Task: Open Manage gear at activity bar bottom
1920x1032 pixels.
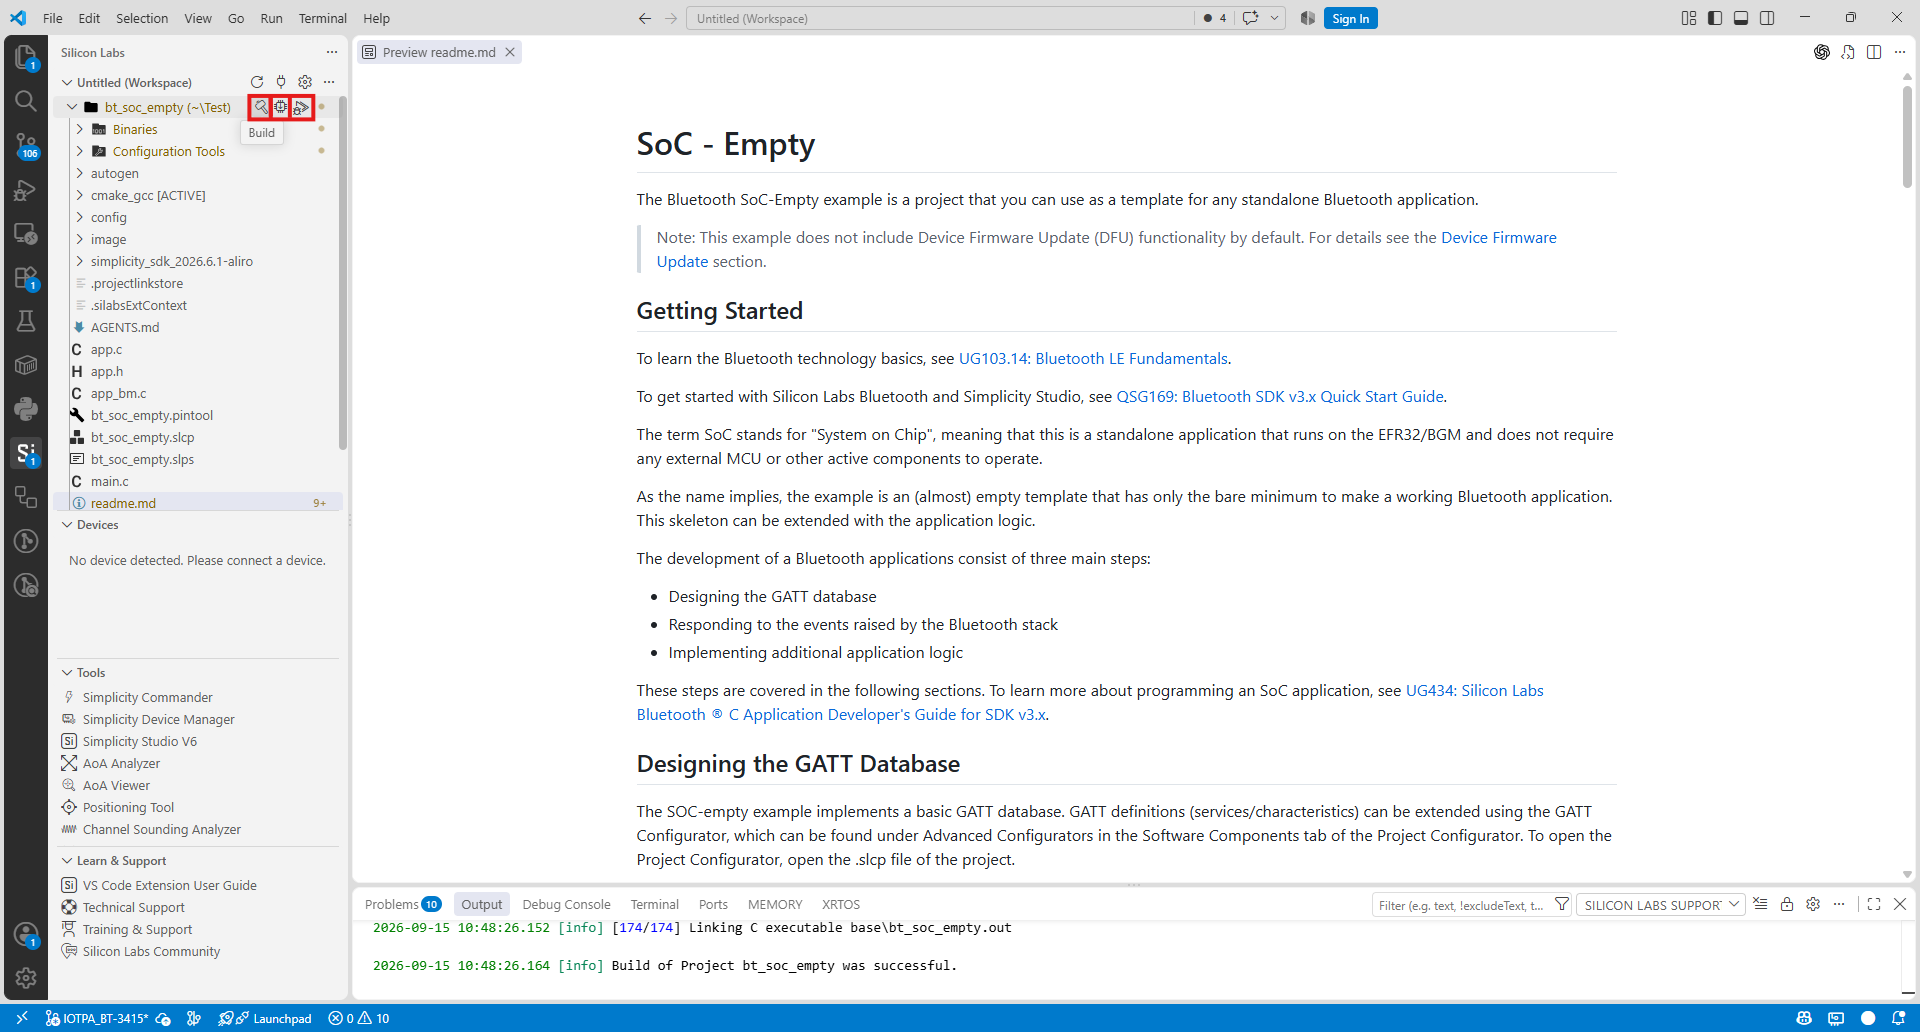Action: pos(26,978)
